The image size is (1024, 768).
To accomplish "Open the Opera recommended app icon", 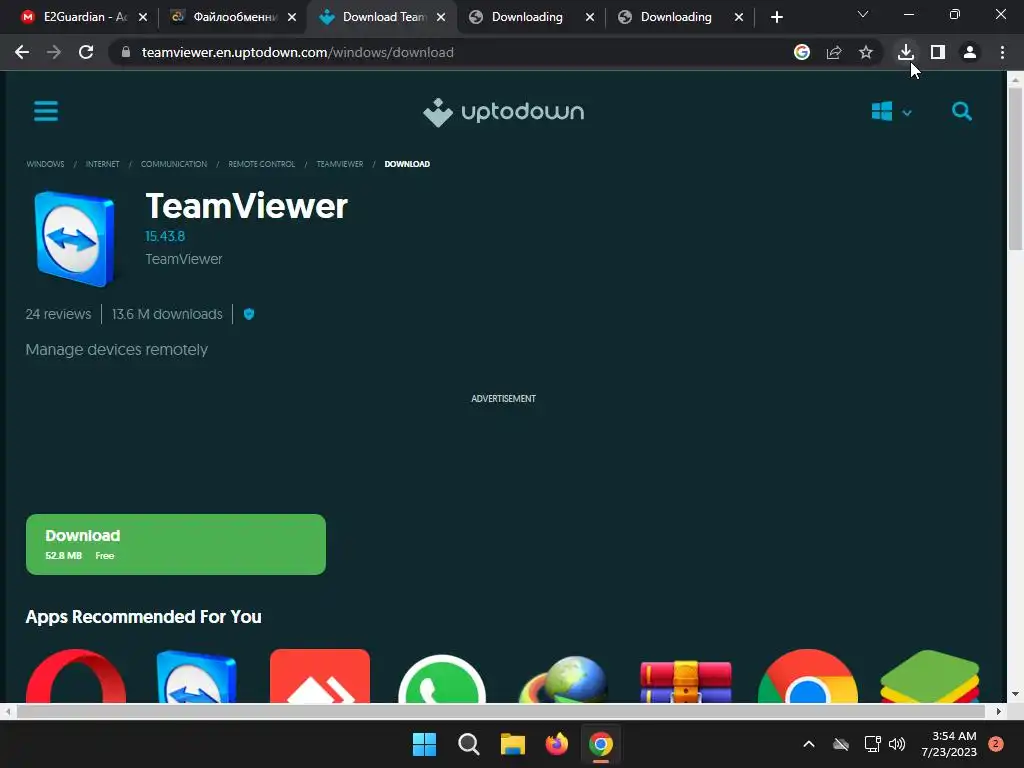I will [76, 676].
